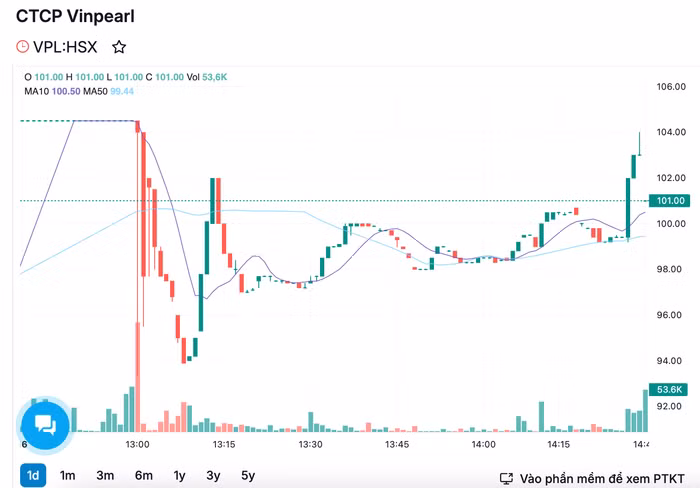The image size is (700, 488).
Task: Click the 53.6K volume tag
Action: [x=670, y=389]
